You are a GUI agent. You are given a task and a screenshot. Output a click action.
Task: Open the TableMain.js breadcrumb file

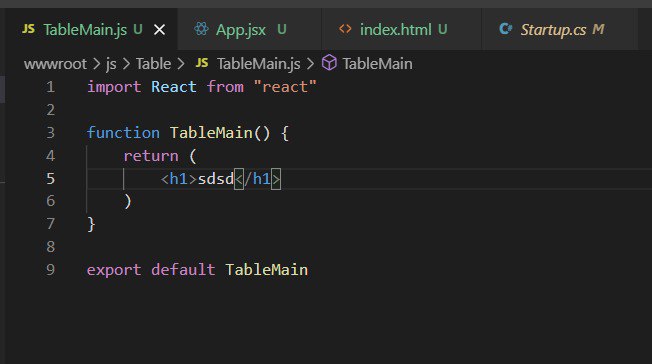click(258, 64)
